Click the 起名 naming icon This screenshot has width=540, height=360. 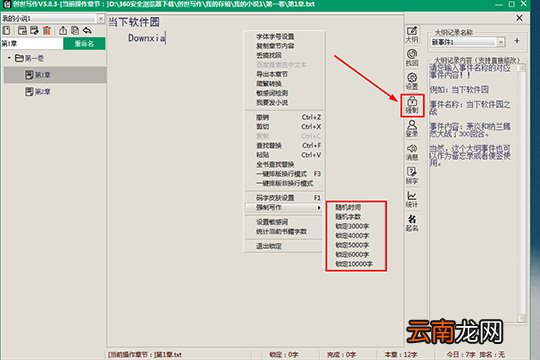pyautogui.click(x=412, y=223)
